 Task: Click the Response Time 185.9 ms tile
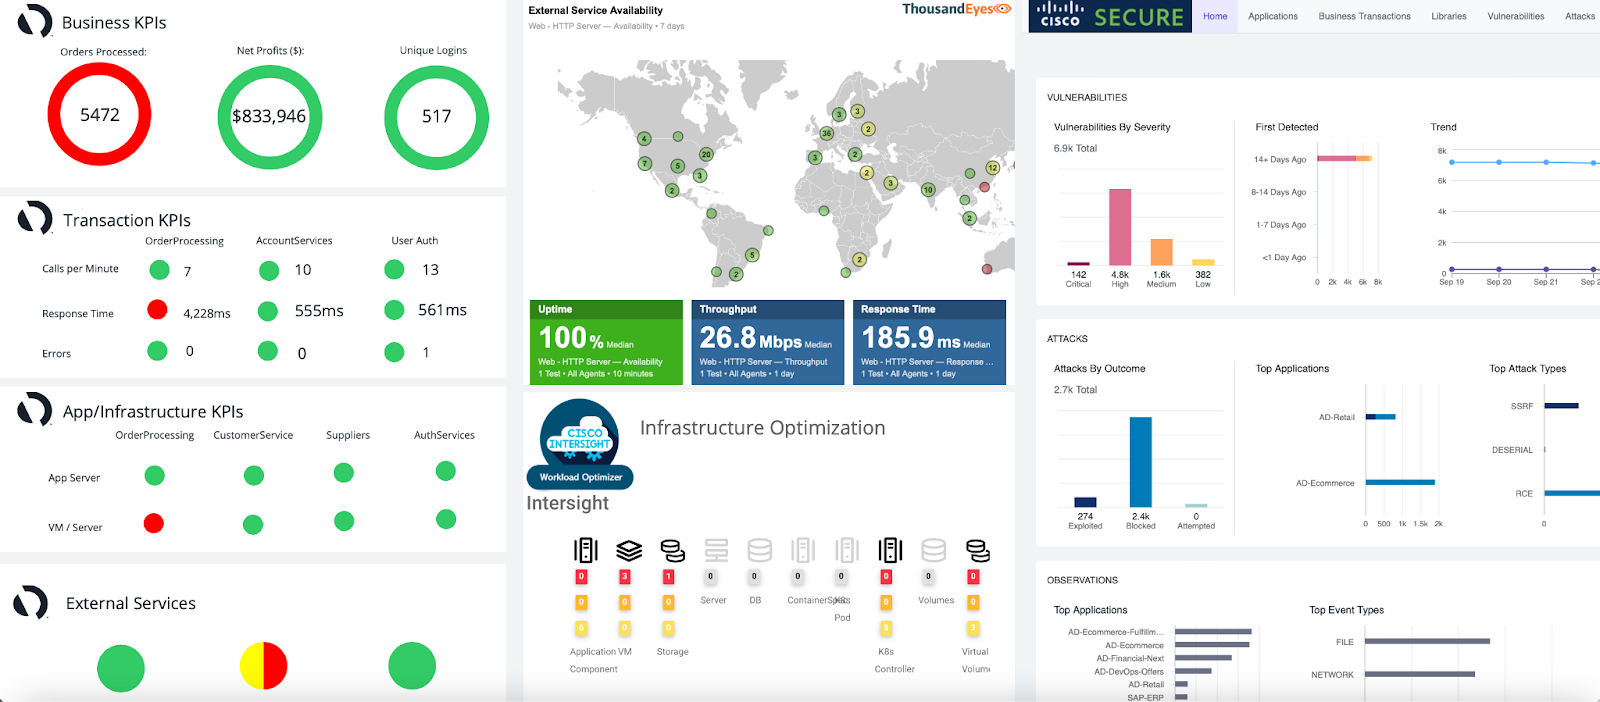click(x=929, y=341)
